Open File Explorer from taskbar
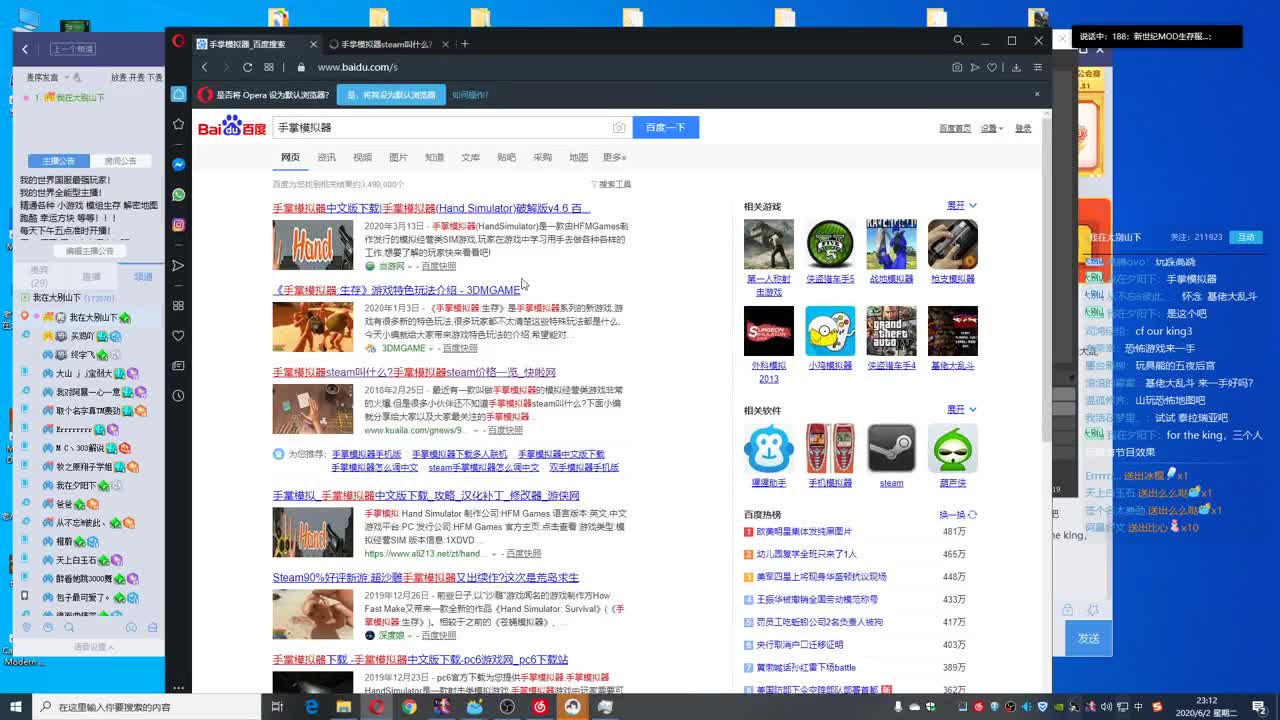This screenshot has width=1280, height=720. tap(343, 706)
